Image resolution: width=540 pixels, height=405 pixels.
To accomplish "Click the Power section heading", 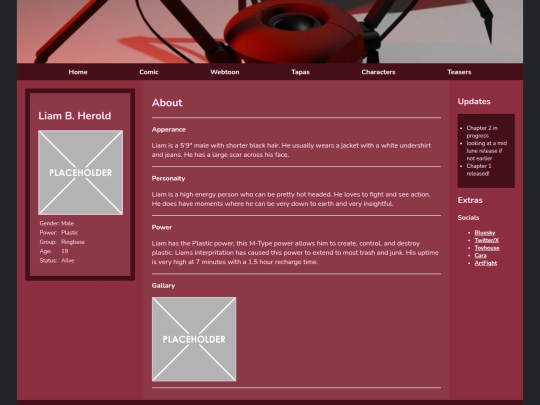I will coord(162,227).
